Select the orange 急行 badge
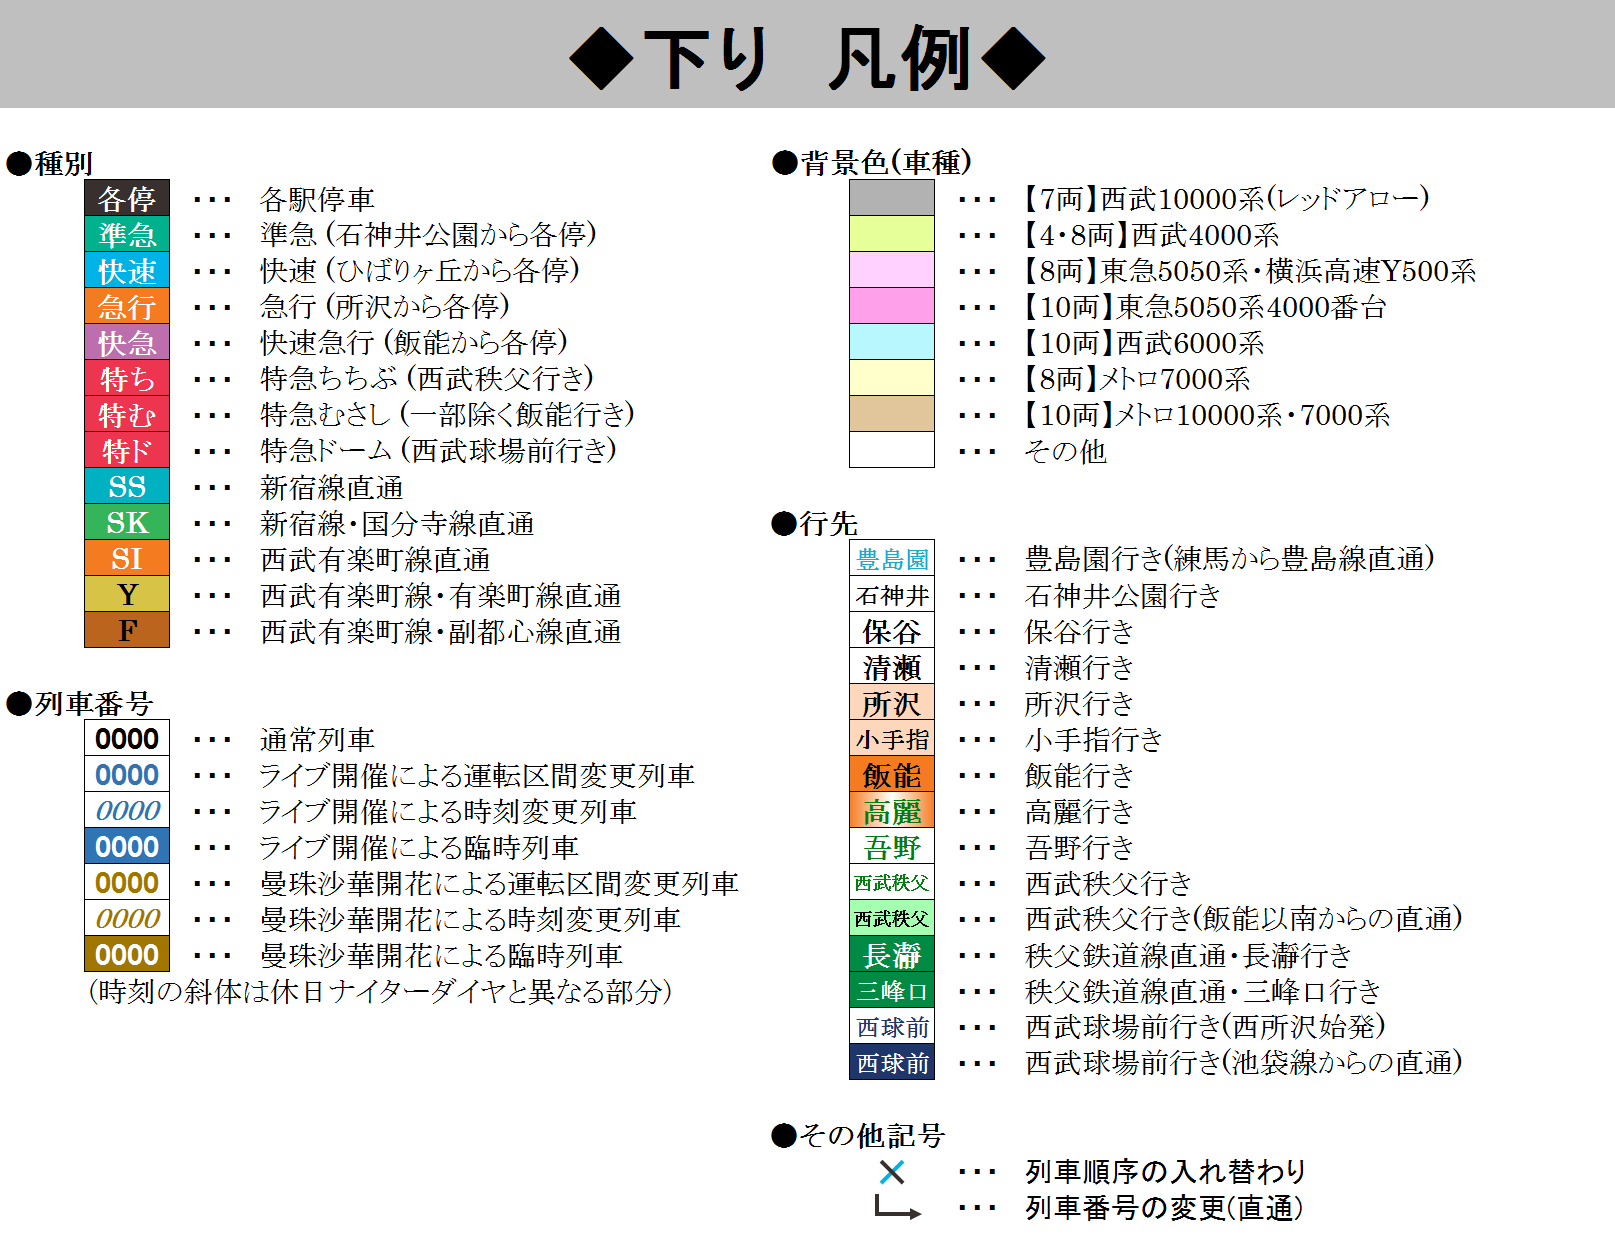Viewport: 1615px width, 1260px height. click(127, 306)
